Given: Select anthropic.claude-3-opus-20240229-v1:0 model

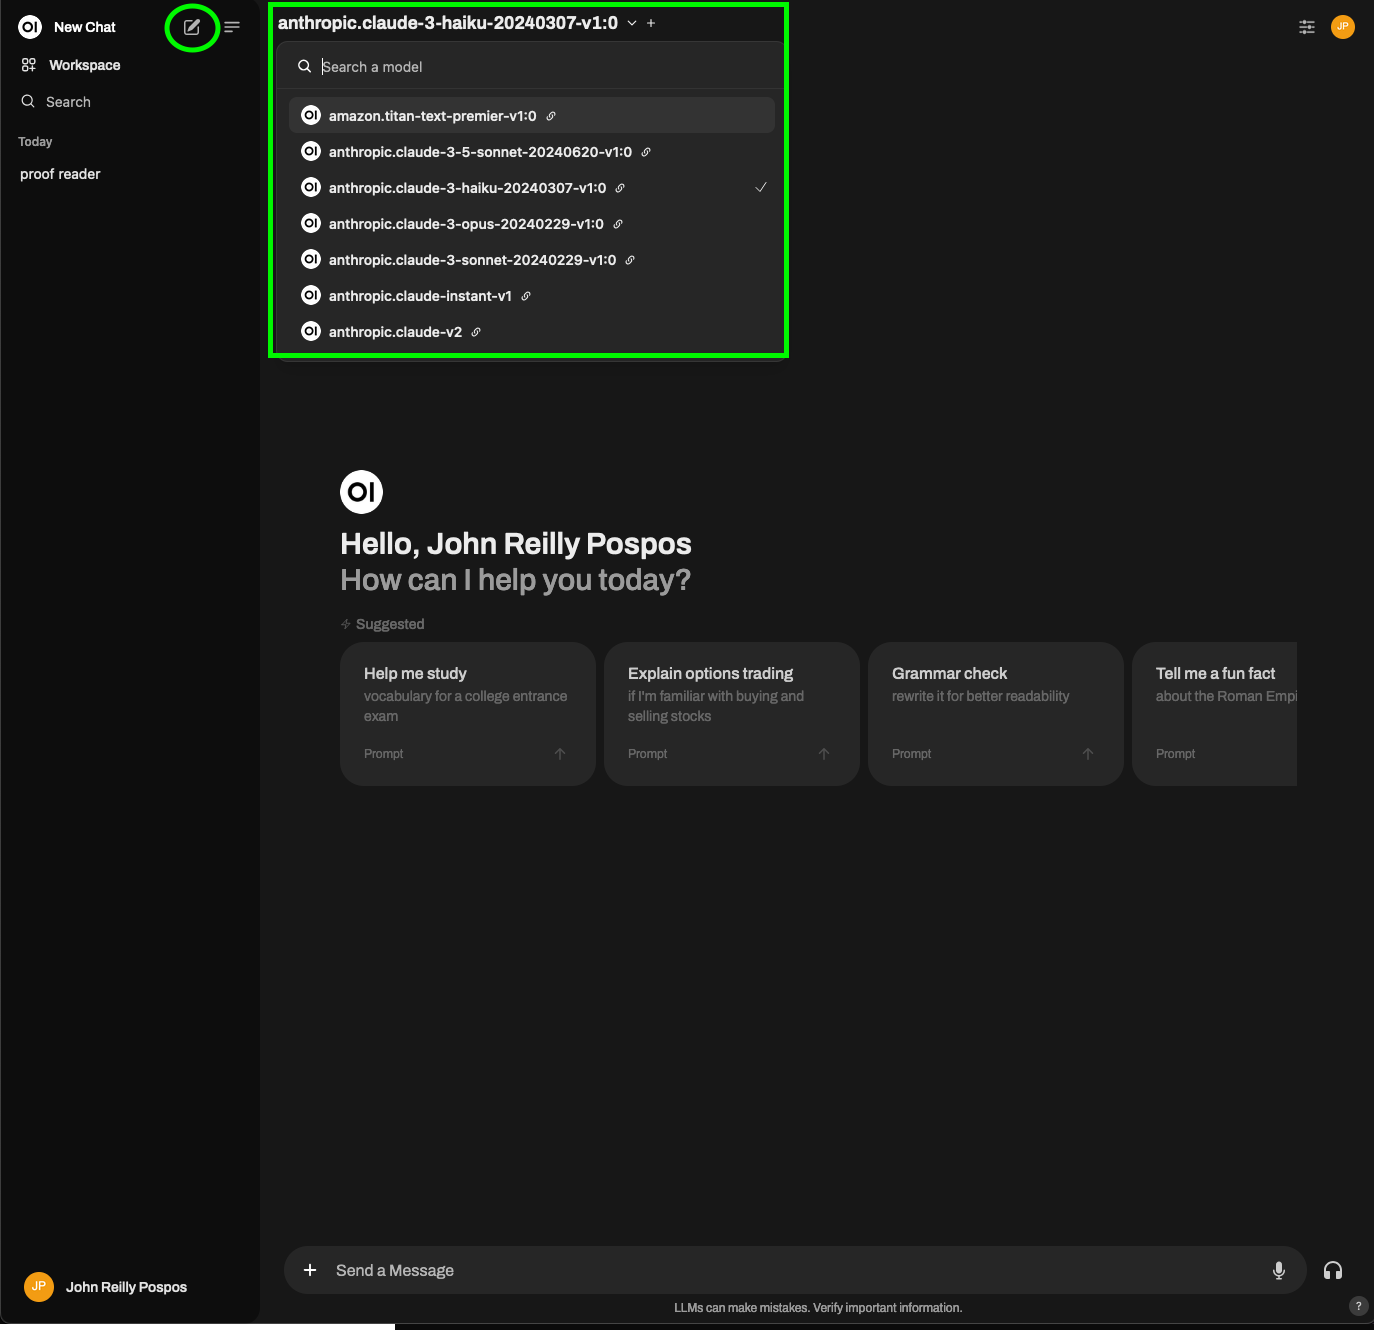Looking at the screenshot, I should (532, 224).
